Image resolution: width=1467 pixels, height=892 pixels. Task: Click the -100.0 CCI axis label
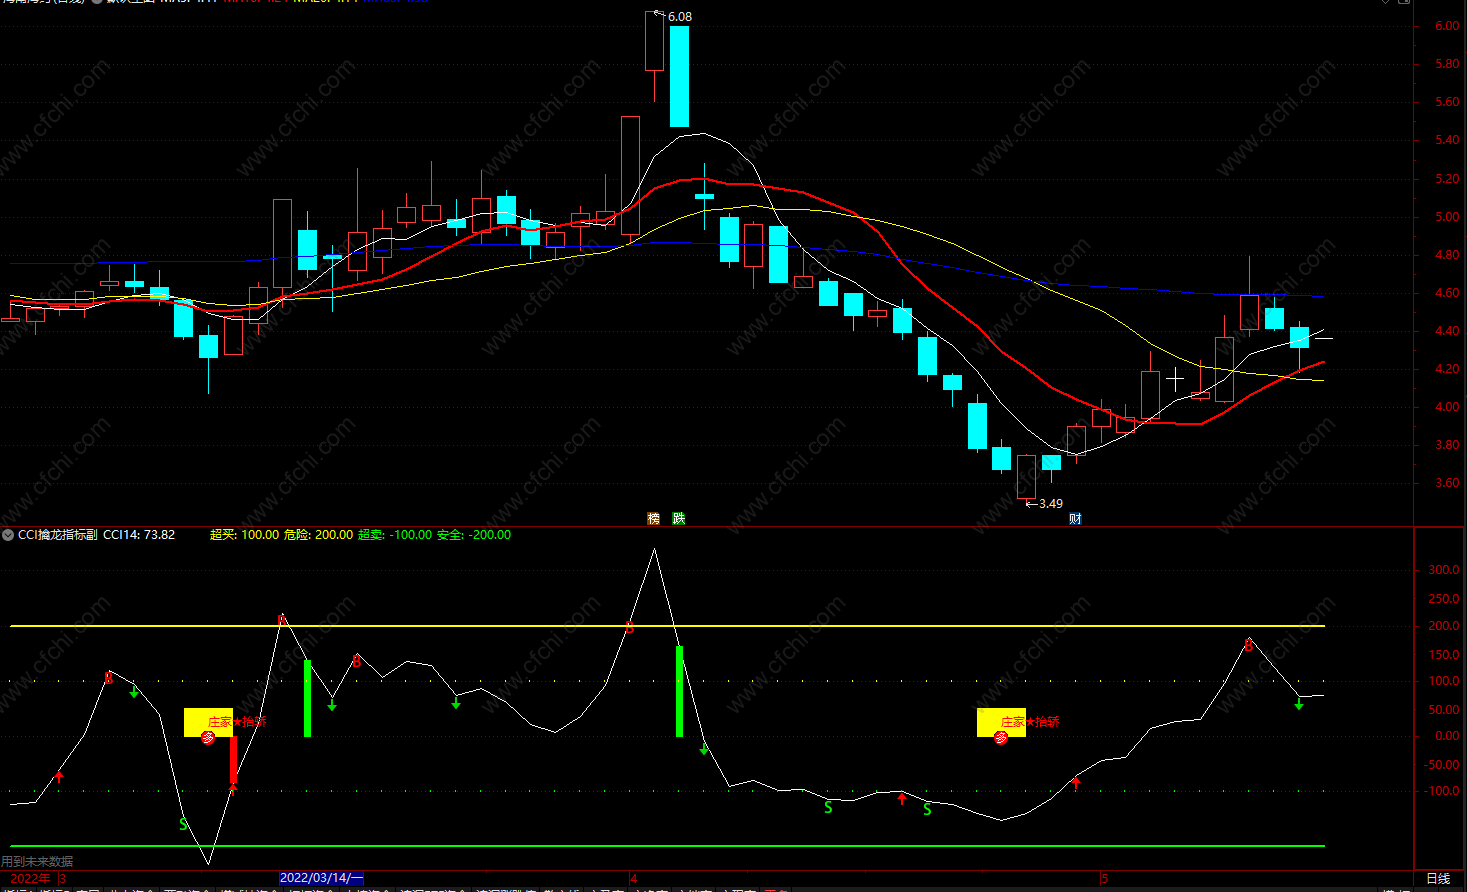point(1443,791)
